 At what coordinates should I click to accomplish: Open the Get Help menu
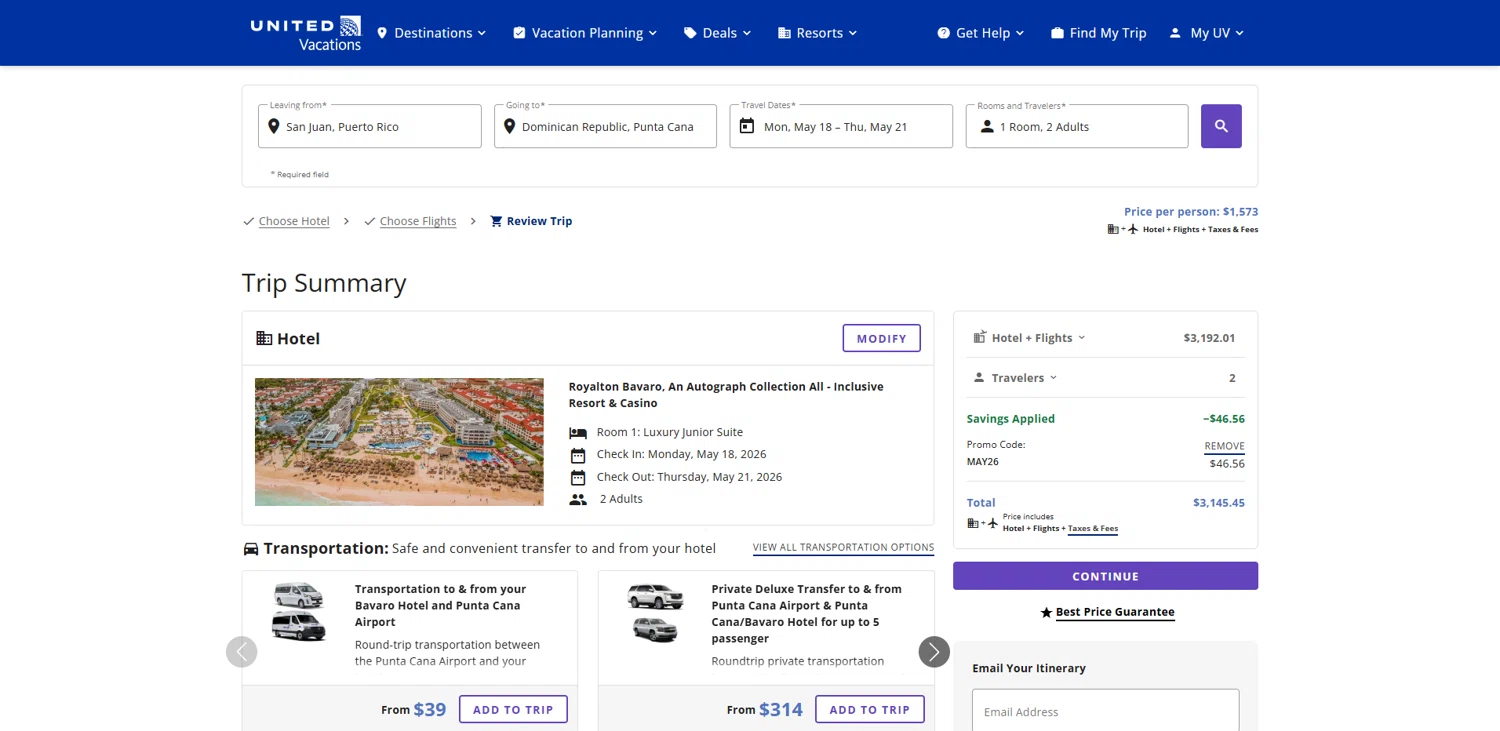coord(981,33)
